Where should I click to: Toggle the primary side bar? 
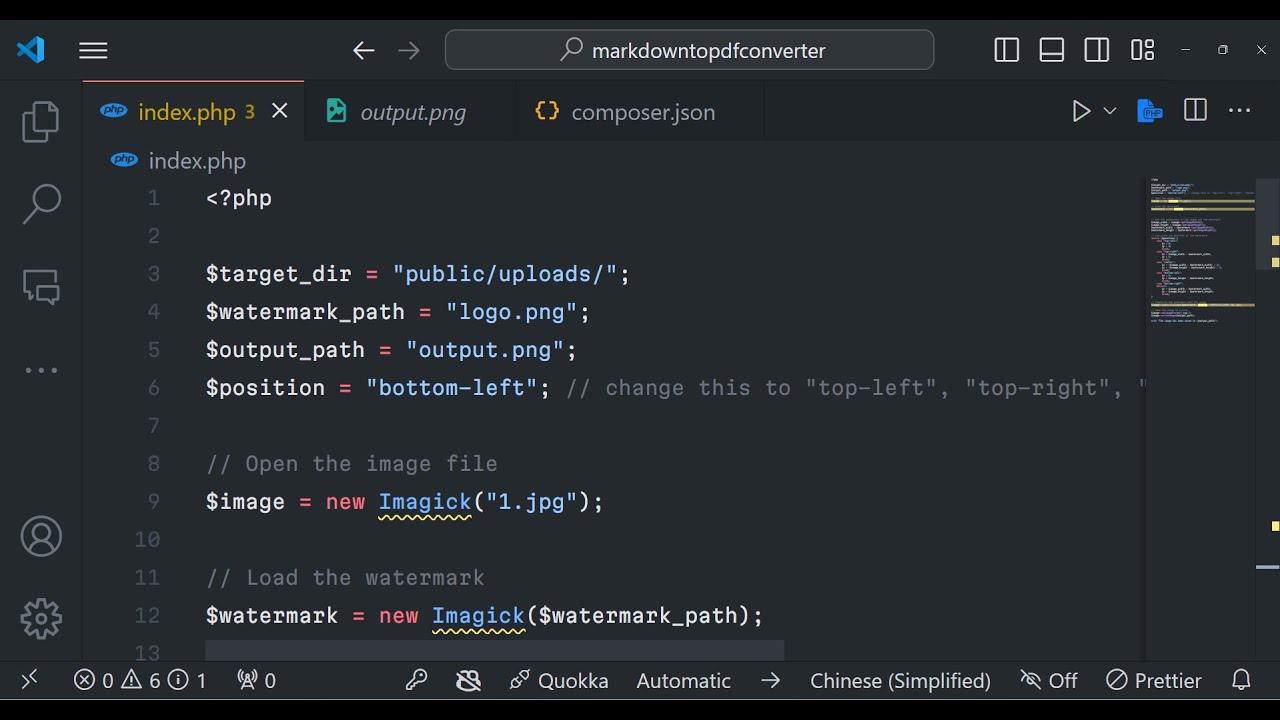point(1007,50)
